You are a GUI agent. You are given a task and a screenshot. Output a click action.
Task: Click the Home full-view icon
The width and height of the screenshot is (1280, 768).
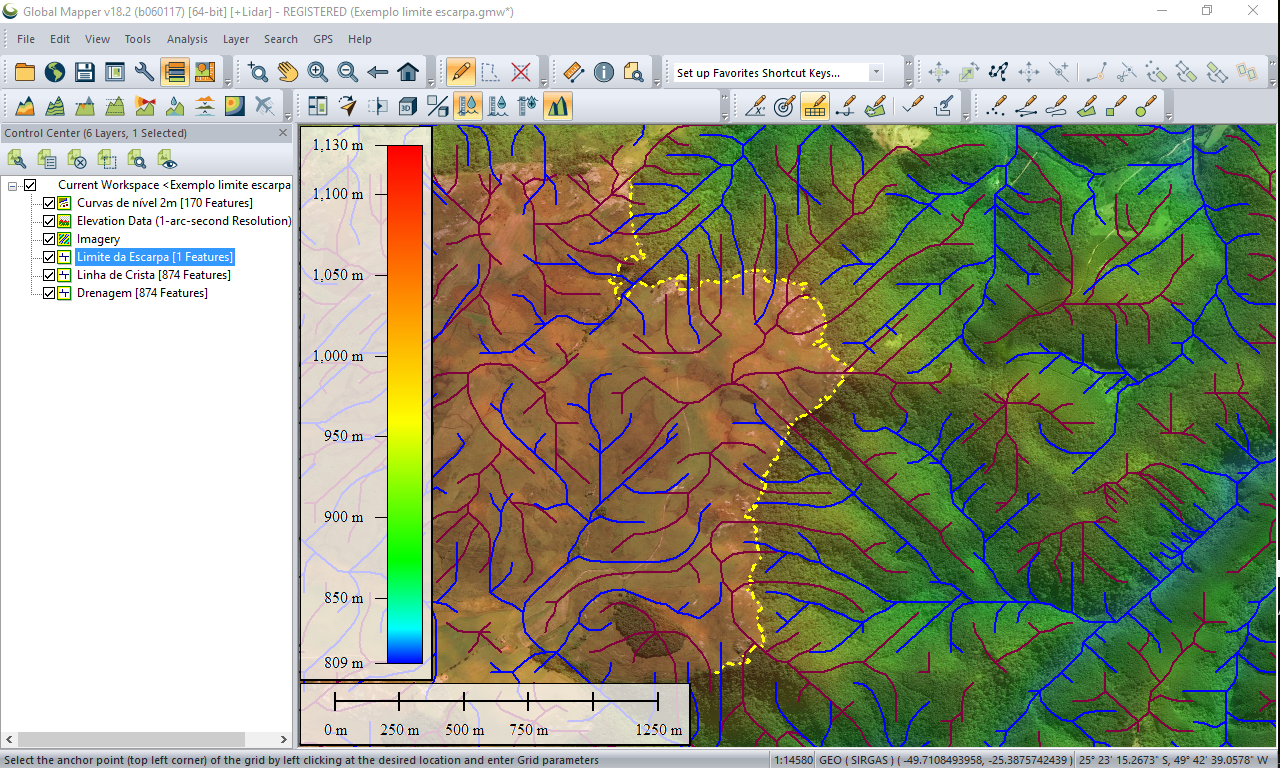click(x=408, y=72)
